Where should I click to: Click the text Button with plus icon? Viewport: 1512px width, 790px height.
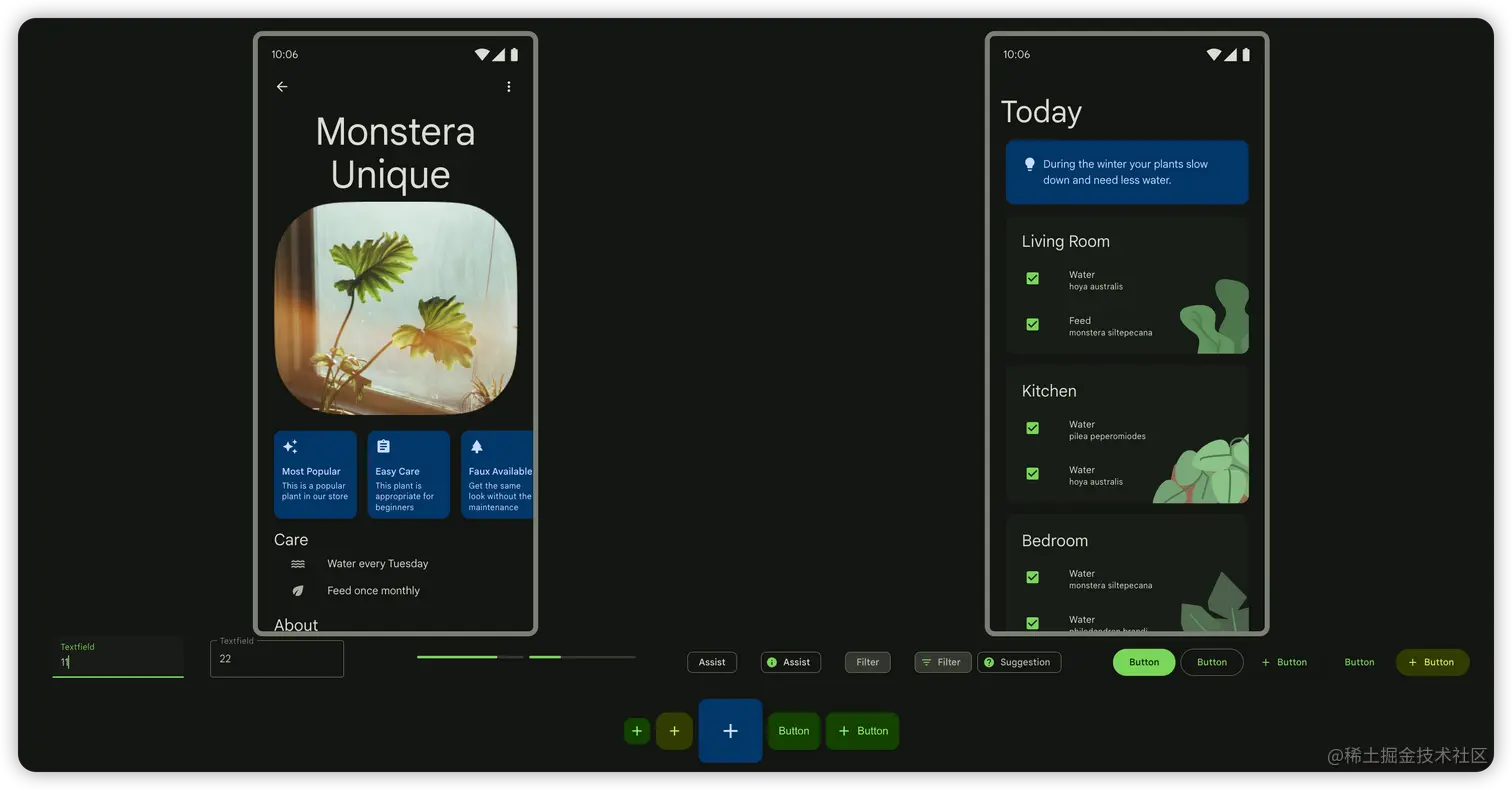click(x=1284, y=662)
